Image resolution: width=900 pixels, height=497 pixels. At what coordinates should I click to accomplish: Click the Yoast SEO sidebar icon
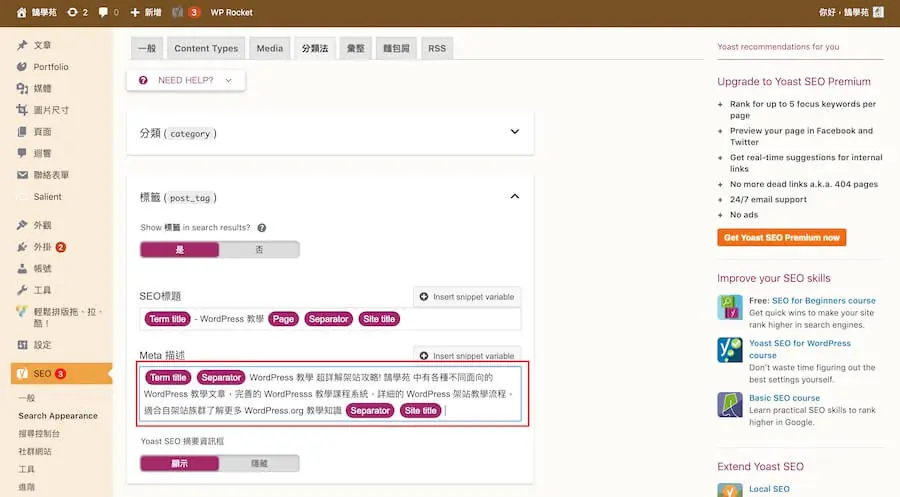tap(22, 374)
